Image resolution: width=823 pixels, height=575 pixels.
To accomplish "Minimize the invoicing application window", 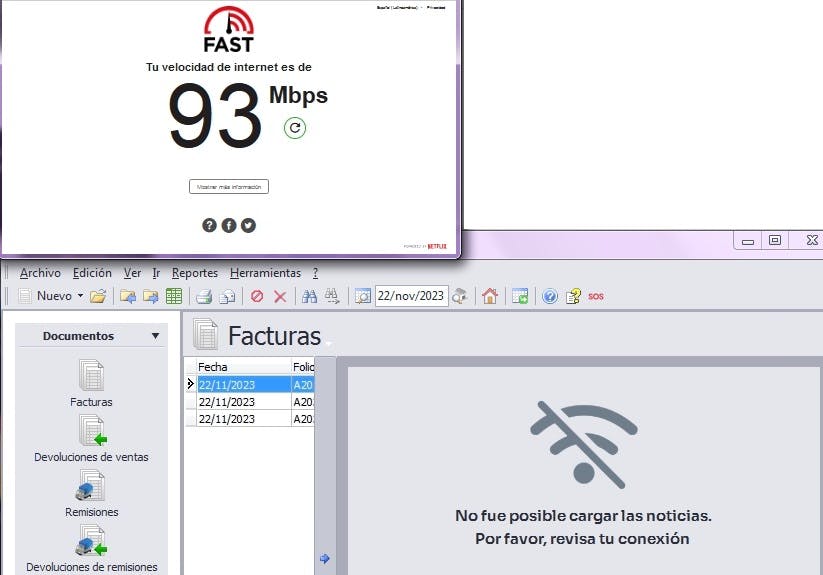I will coord(748,241).
